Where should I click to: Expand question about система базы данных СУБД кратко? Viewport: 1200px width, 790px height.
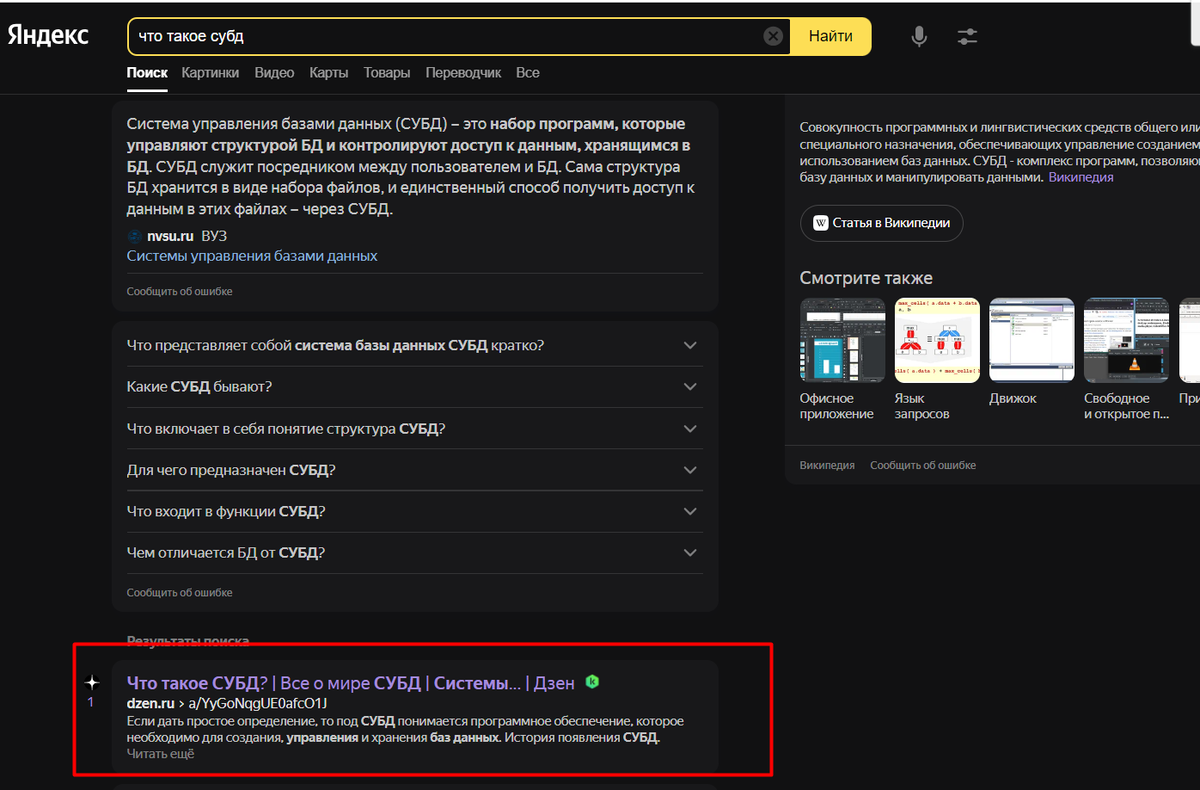pos(414,345)
